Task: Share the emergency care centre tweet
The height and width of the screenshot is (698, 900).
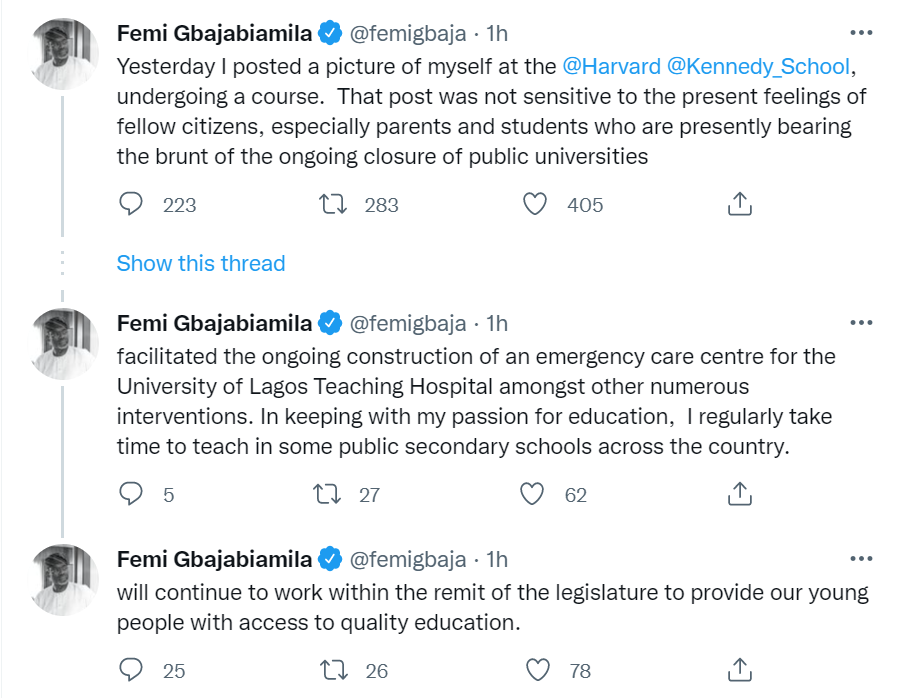Action: [x=738, y=494]
